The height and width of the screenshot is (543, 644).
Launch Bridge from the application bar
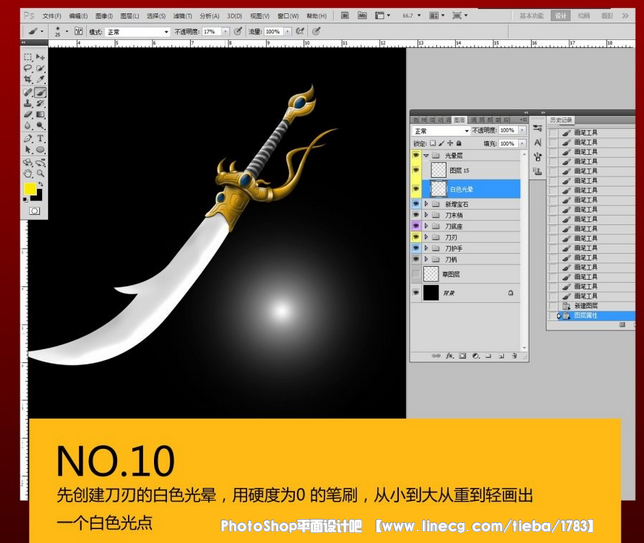click(345, 16)
